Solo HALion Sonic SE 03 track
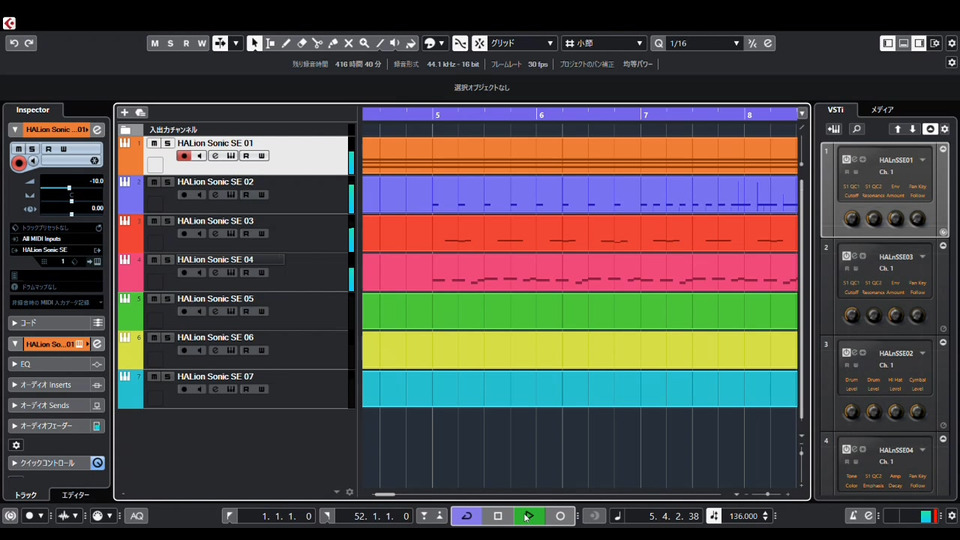This screenshot has height=540, width=960. pos(167,221)
